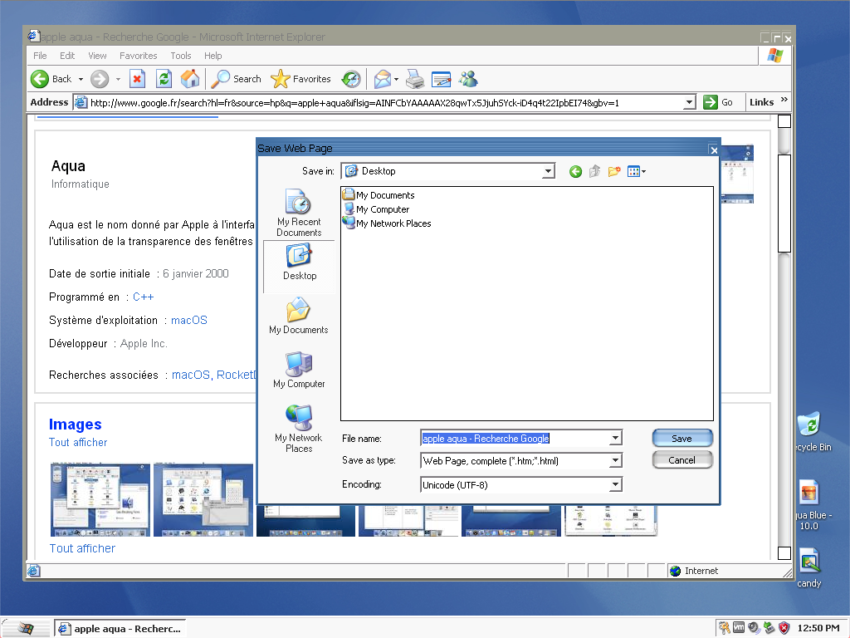The height and width of the screenshot is (638, 850).
Task: Open the Favorites menu
Action: [138, 55]
